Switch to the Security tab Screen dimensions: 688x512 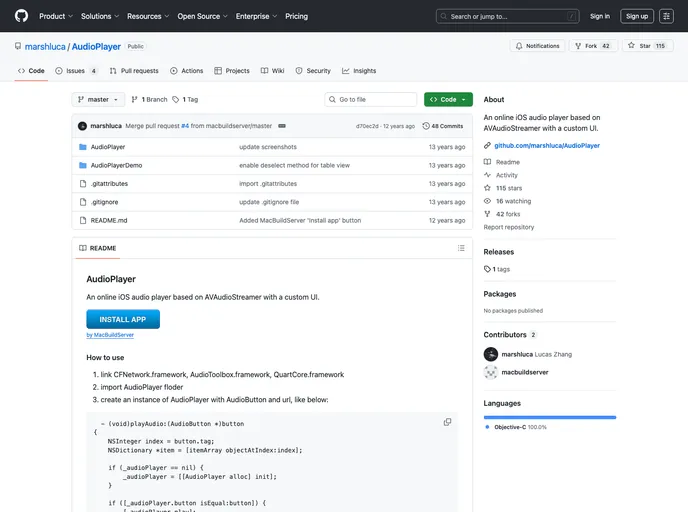pos(313,71)
